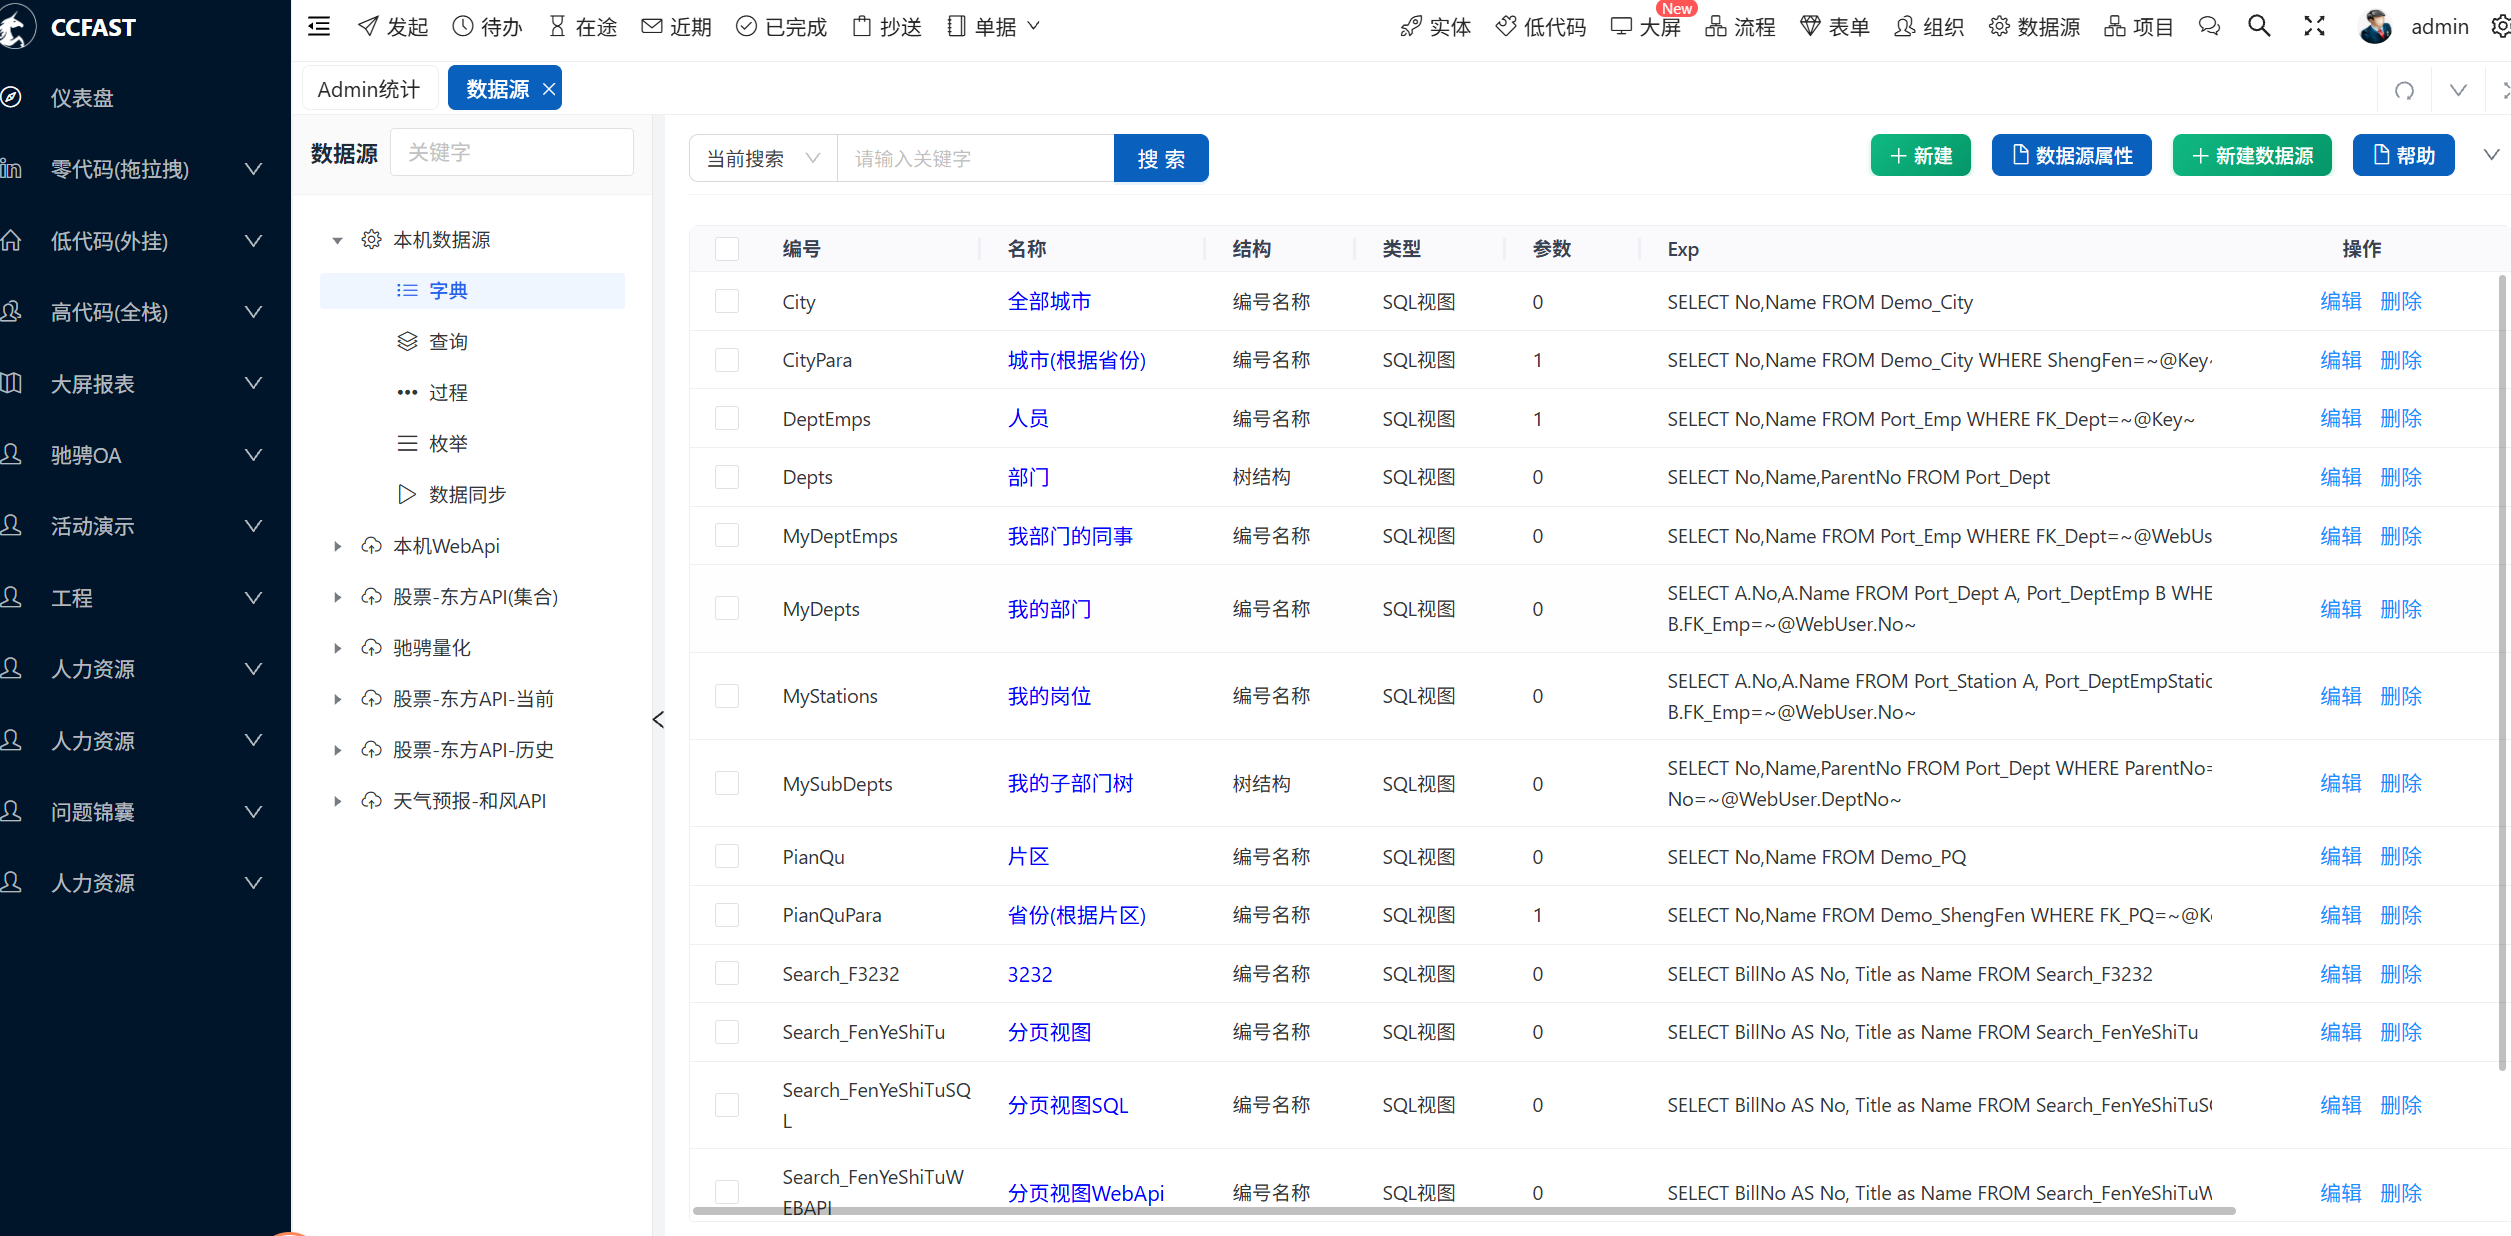Check the Depts row checkbox
Viewport: 2511px width, 1236px height.
tap(727, 477)
